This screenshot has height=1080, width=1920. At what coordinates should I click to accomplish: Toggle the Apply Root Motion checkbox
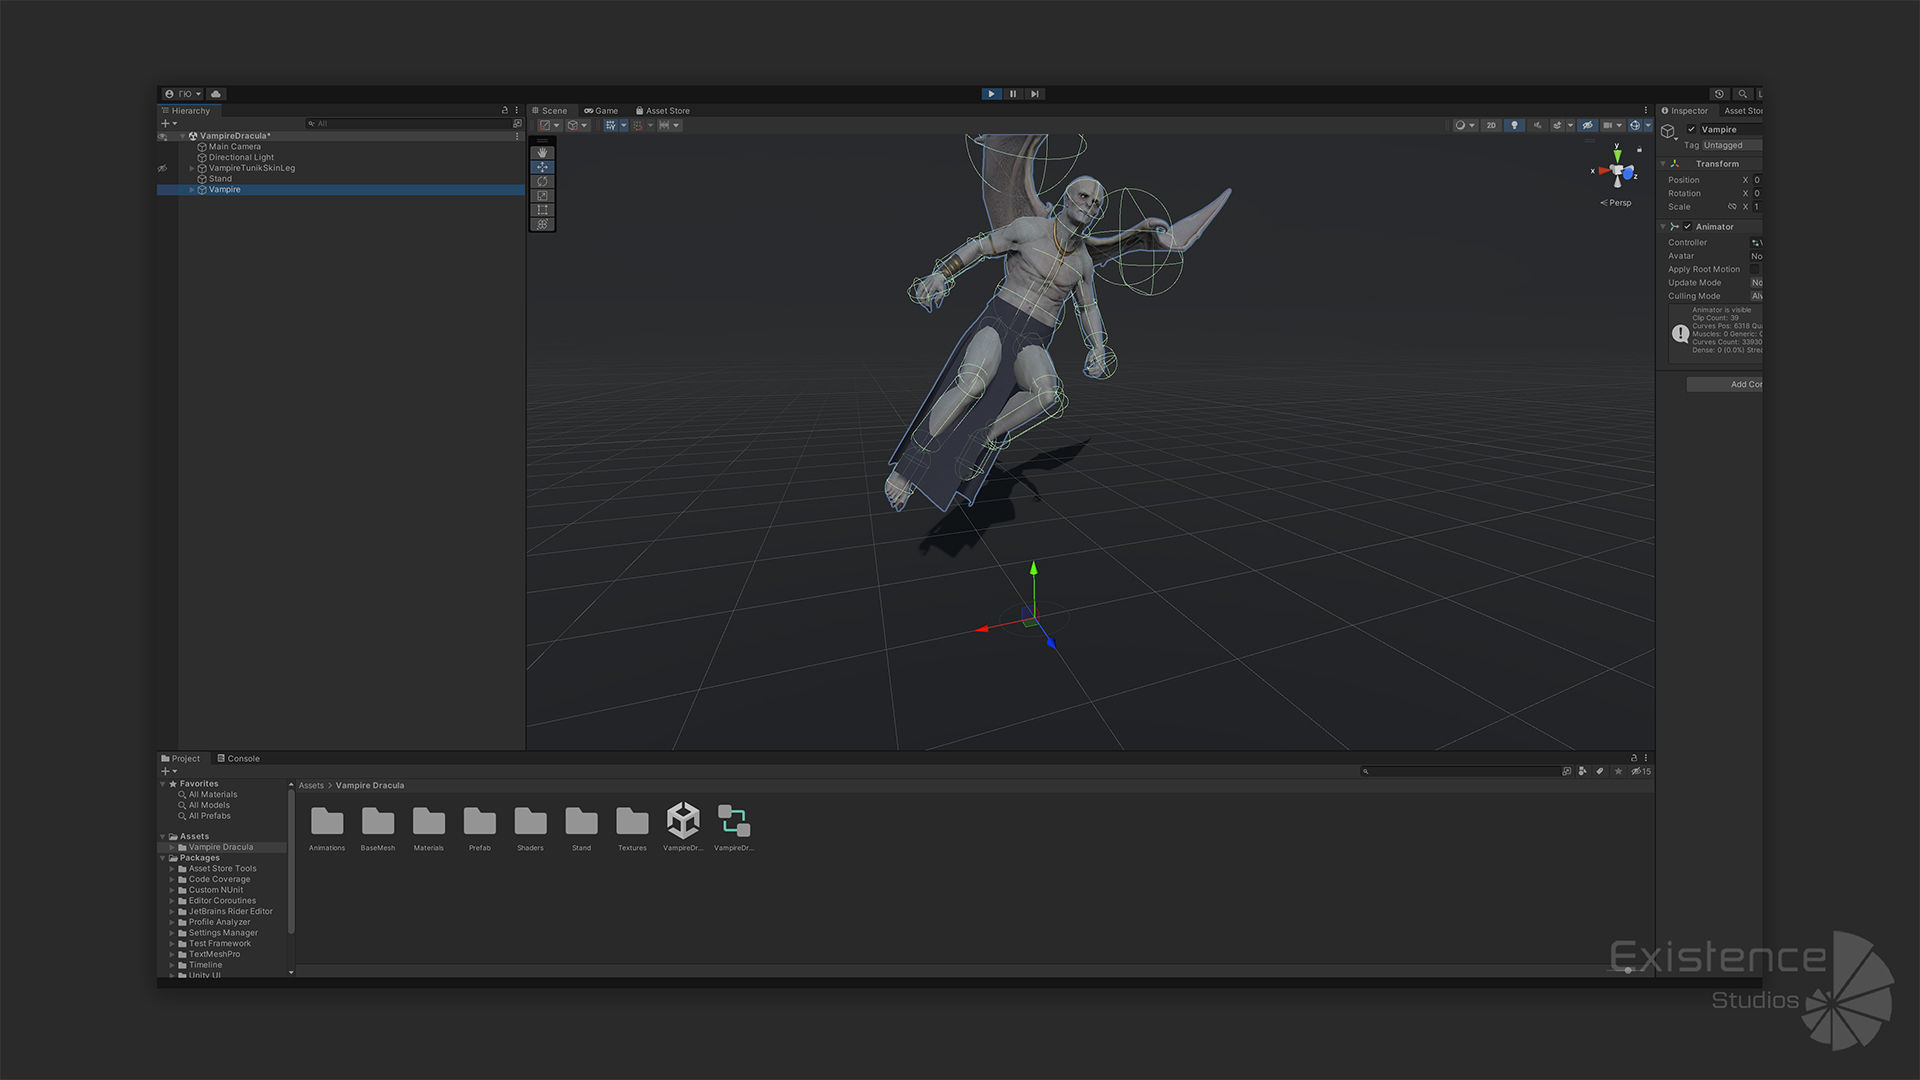click(x=1755, y=270)
